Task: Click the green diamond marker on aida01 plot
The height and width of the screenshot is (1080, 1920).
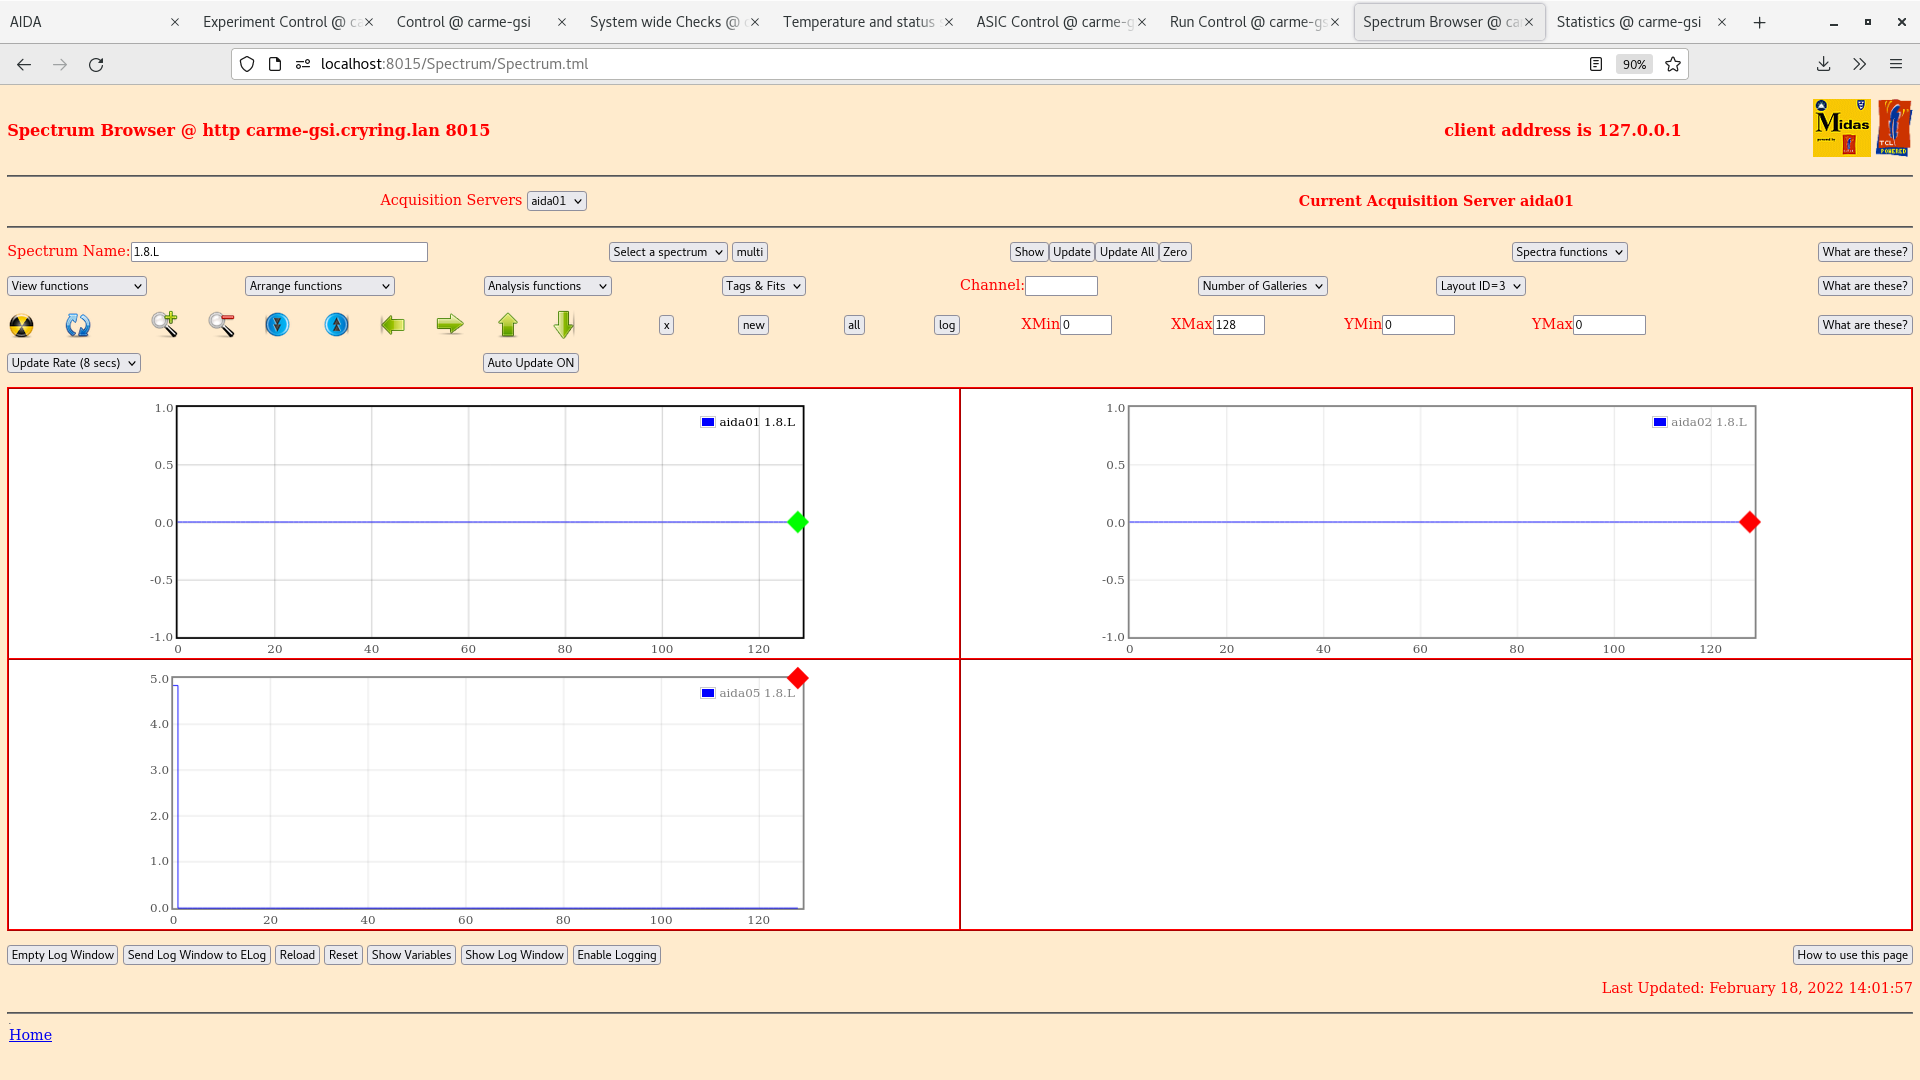Action: tap(797, 522)
